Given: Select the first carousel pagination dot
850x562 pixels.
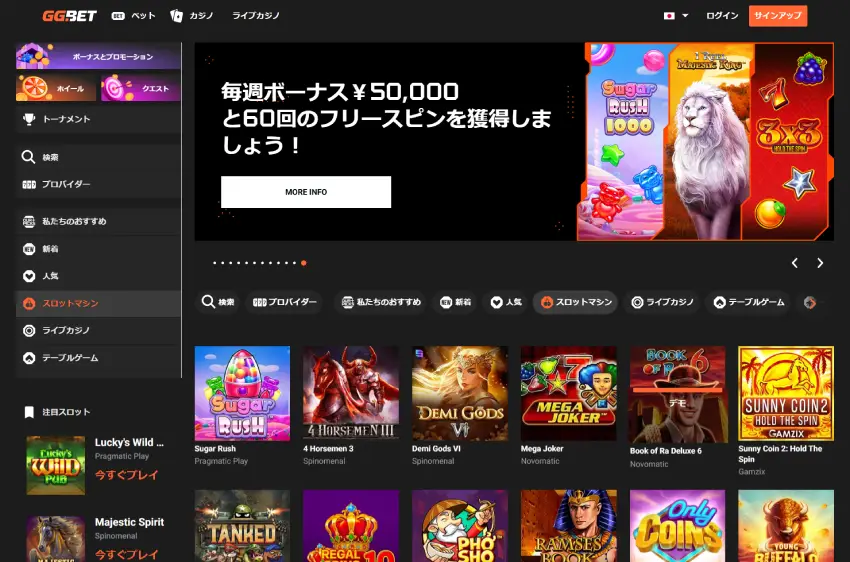Looking at the screenshot, I should click(215, 263).
